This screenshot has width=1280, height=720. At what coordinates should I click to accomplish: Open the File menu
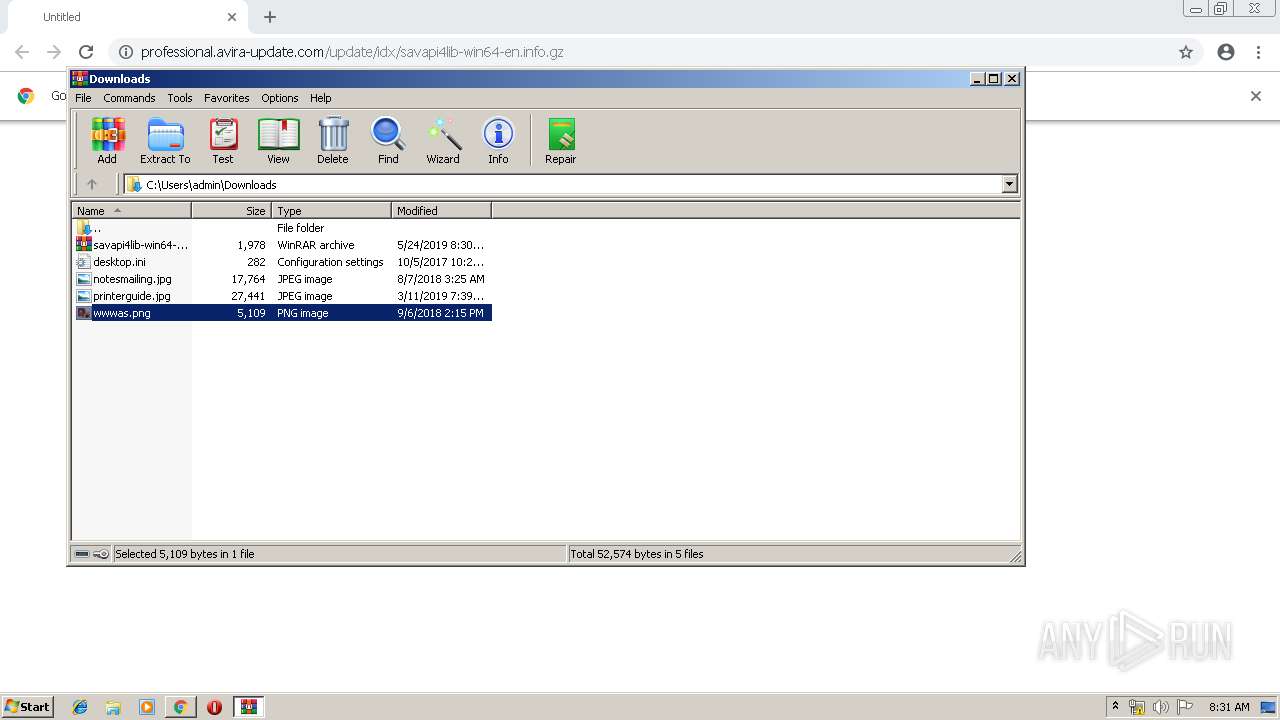[x=83, y=98]
